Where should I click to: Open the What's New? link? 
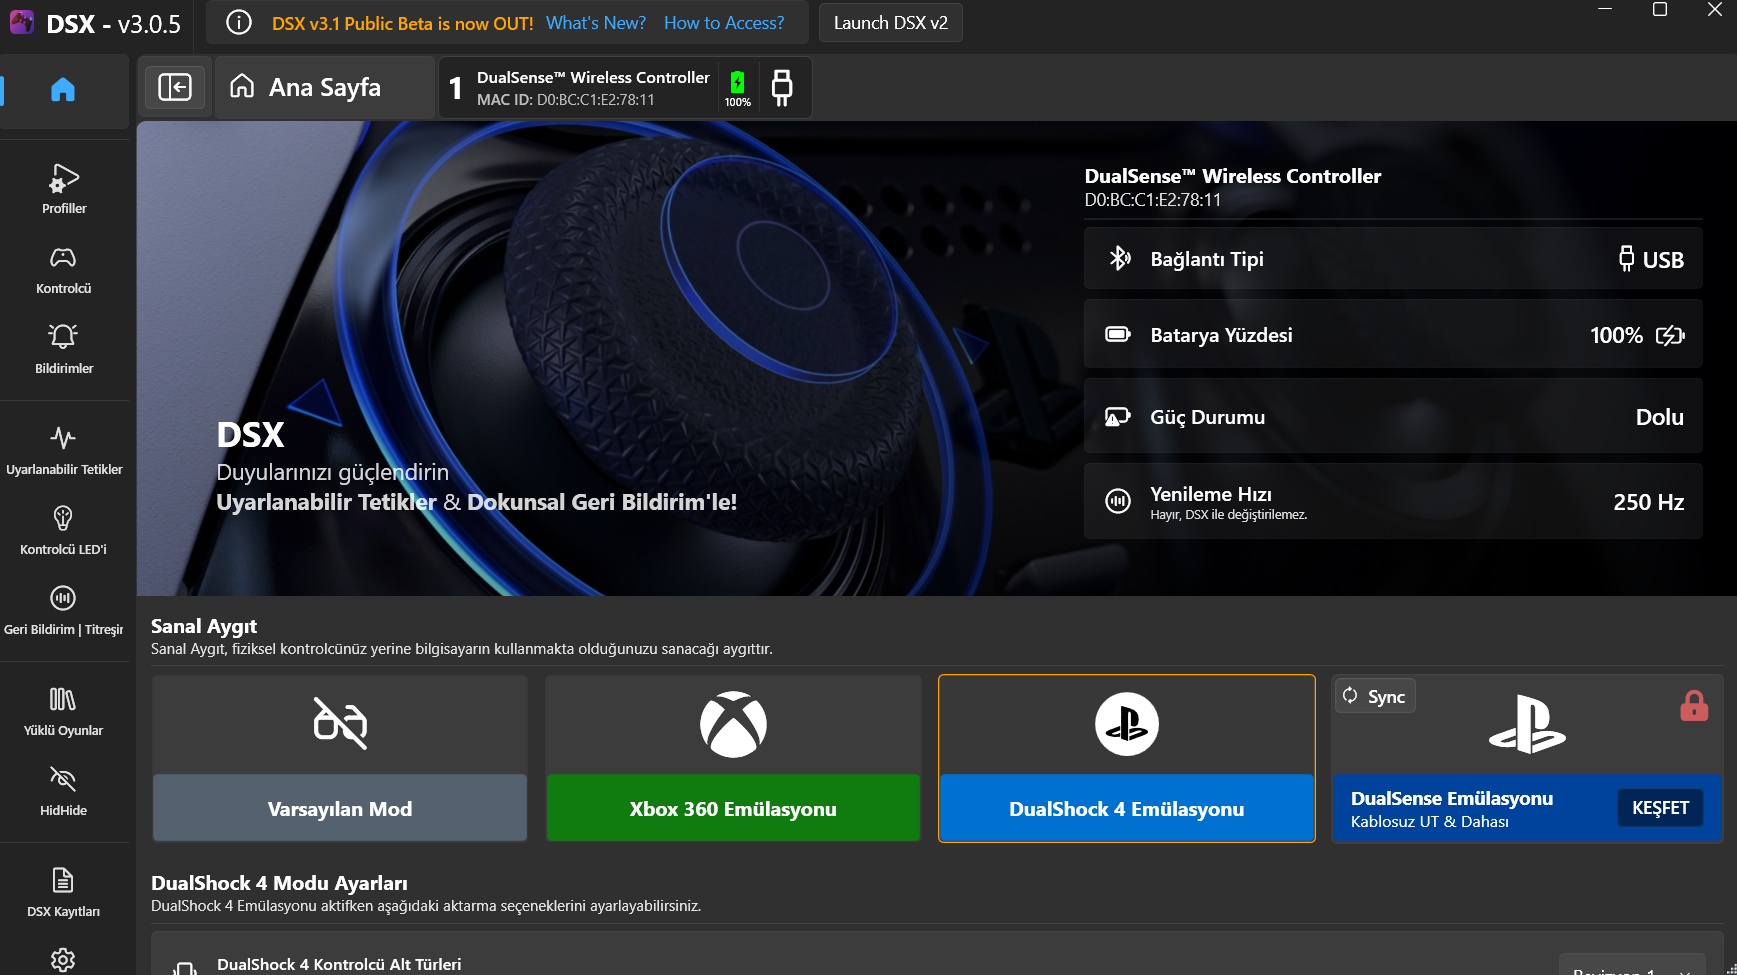point(596,22)
